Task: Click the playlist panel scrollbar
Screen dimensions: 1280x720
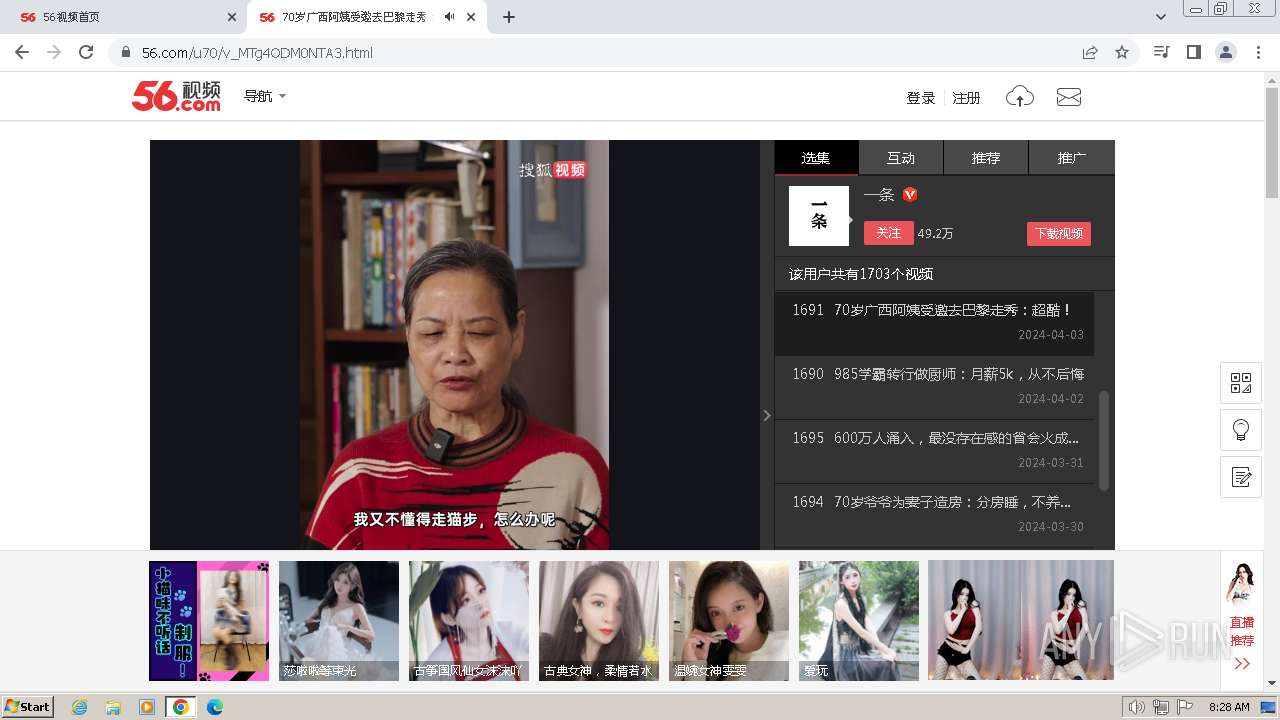Action: click(x=1104, y=440)
